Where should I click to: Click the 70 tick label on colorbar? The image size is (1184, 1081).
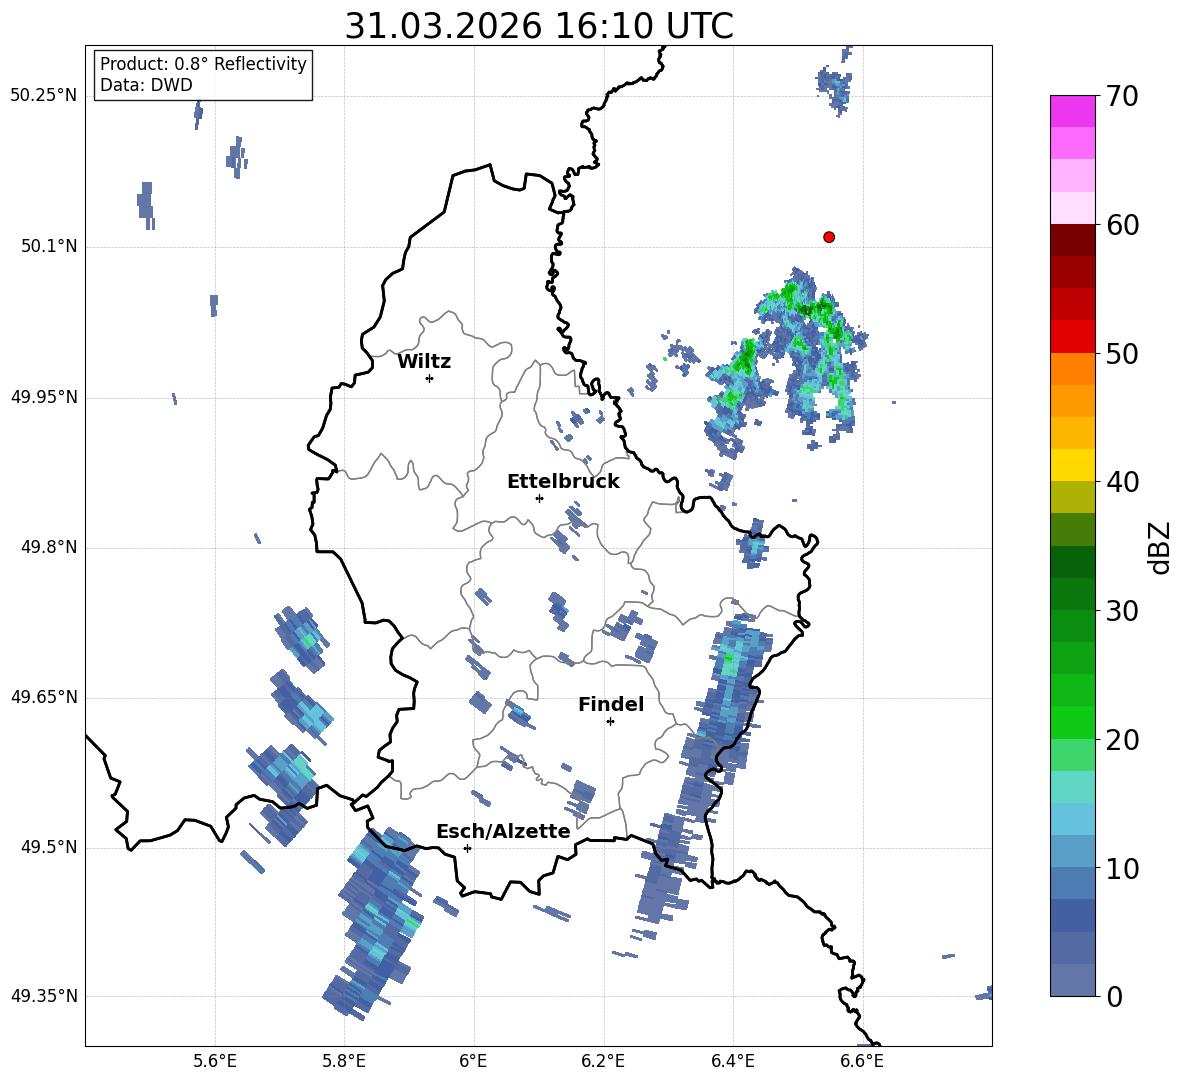pos(1121,97)
